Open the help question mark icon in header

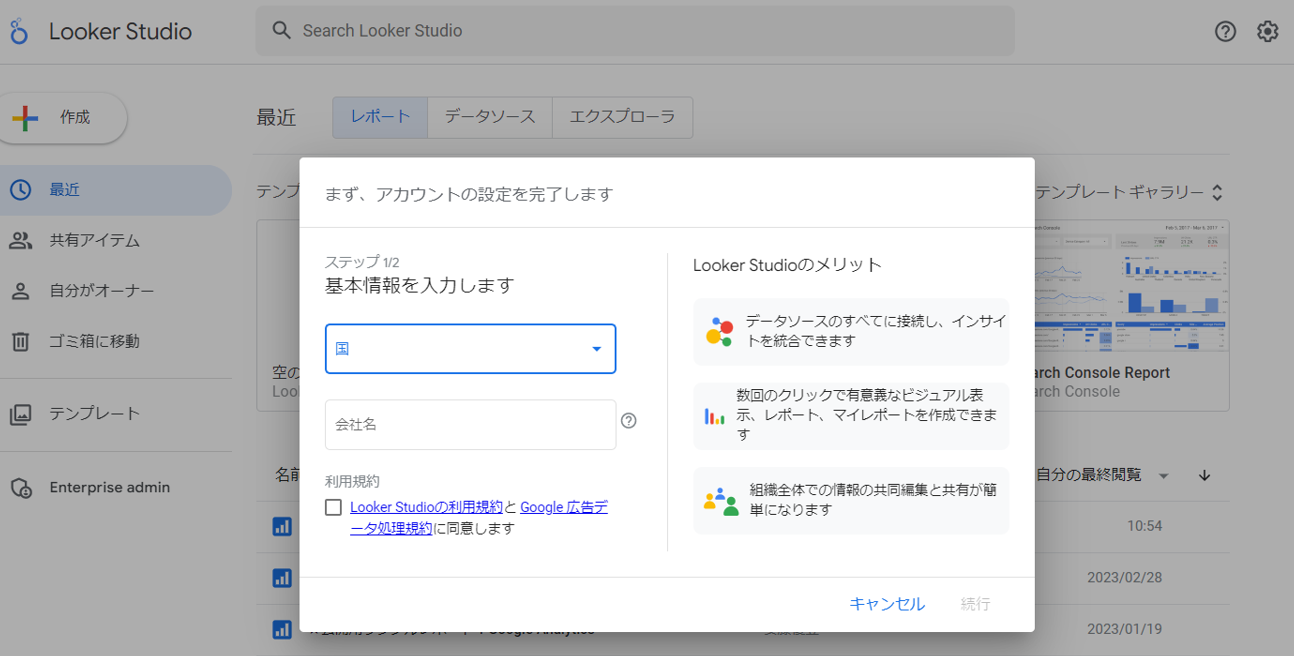coord(1225,31)
